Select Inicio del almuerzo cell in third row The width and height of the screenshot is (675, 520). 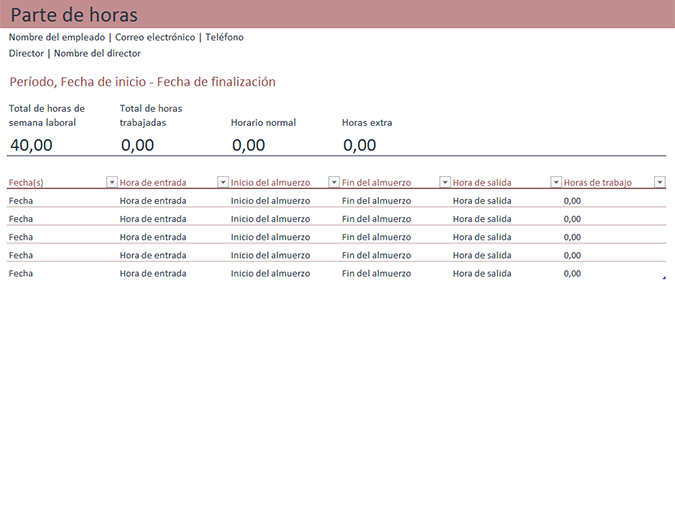click(270, 237)
